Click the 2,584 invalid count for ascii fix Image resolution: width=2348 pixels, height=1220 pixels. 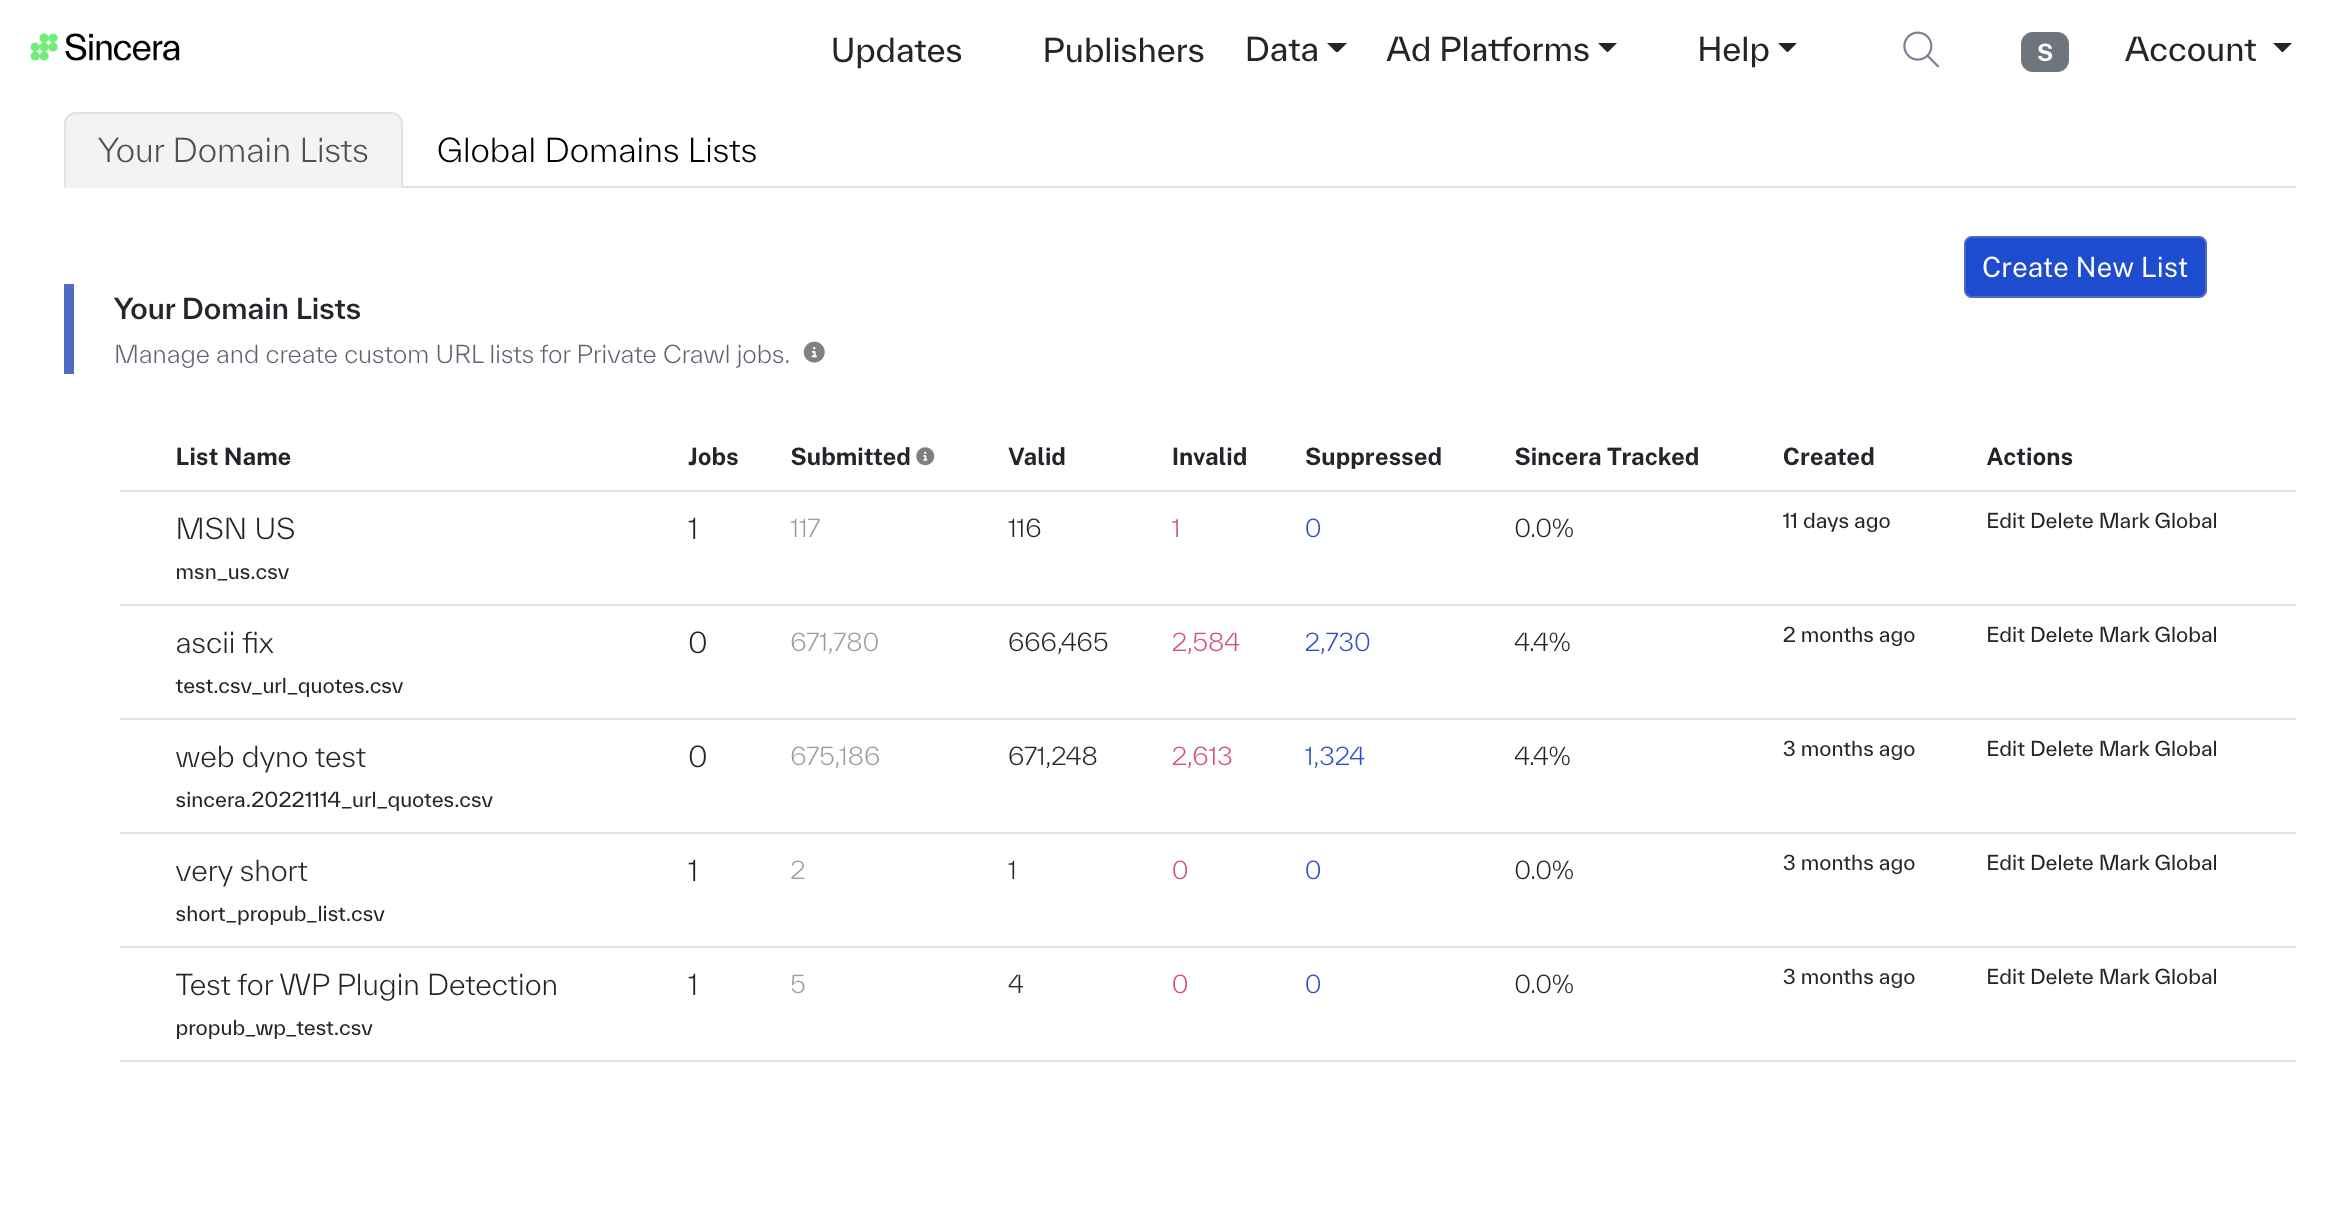(1206, 642)
